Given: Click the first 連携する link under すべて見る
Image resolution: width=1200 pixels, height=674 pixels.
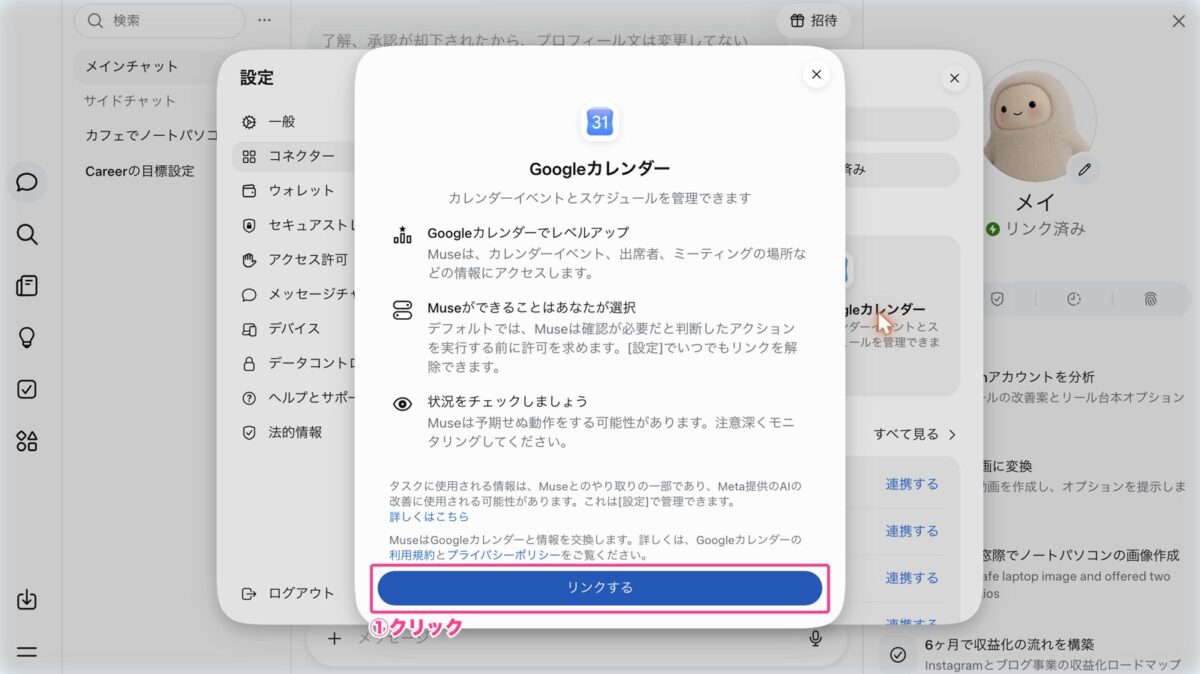Looking at the screenshot, I should [912, 484].
